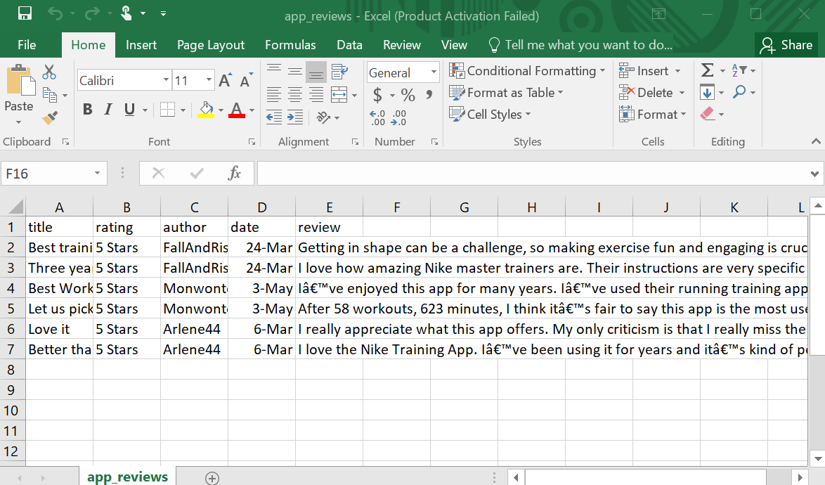825x485 pixels.
Task: Middle align cell contents
Action: pyautogui.click(x=295, y=71)
